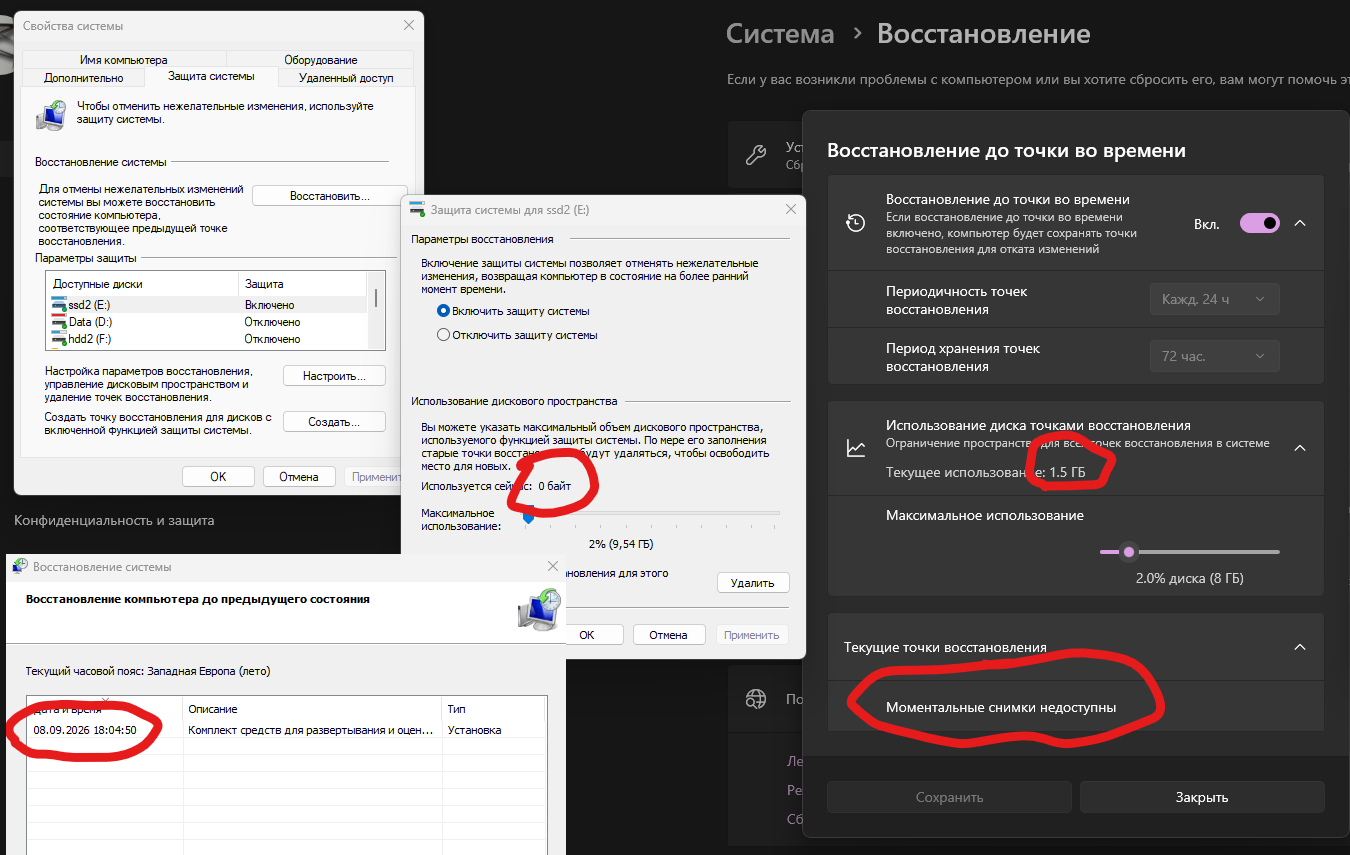The height and width of the screenshot is (855, 1350).
Task: Click the Создать... button
Action: coord(335,422)
